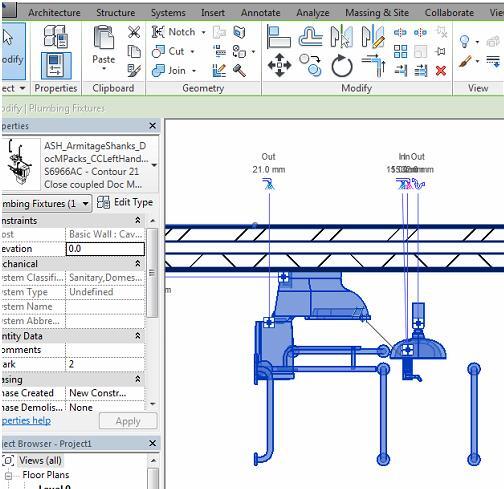Collapse the Mechanical properties group

[x=138, y=263]
